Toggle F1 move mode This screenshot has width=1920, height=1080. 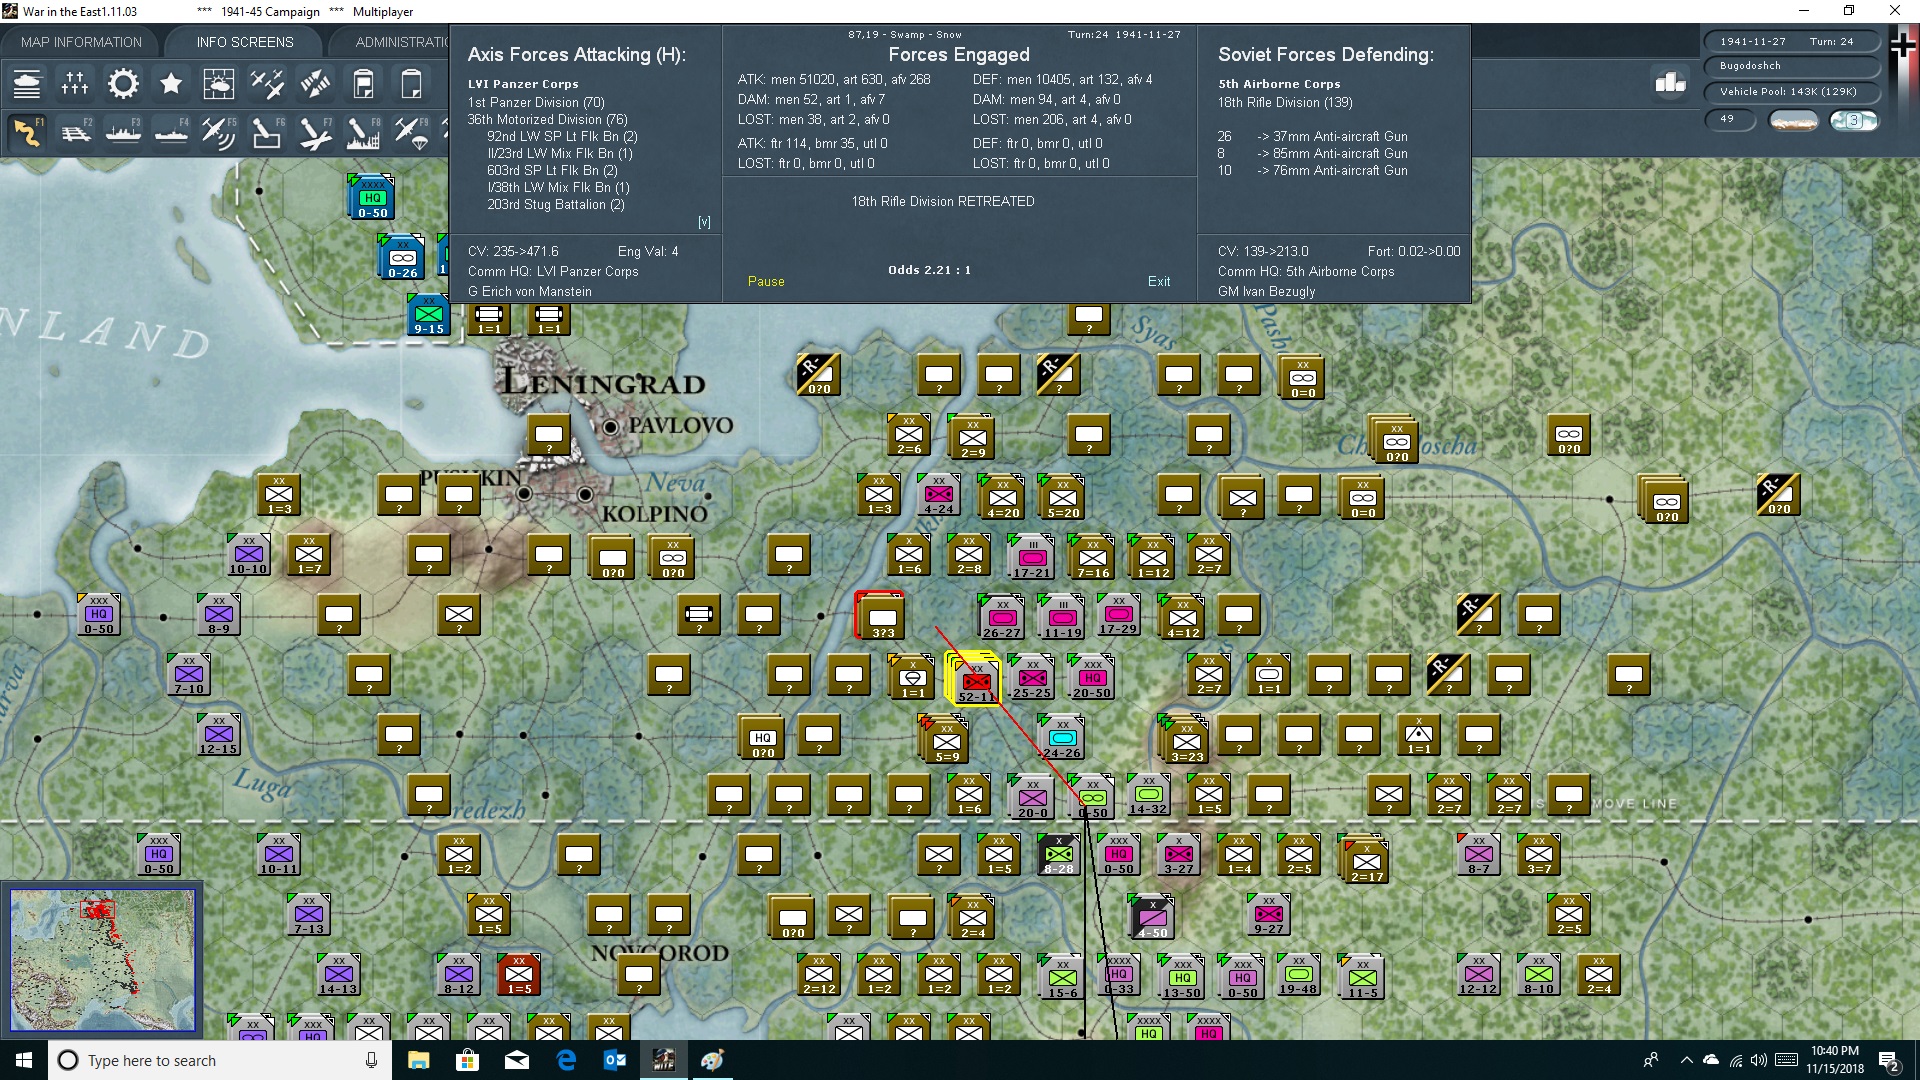(27, 132)
